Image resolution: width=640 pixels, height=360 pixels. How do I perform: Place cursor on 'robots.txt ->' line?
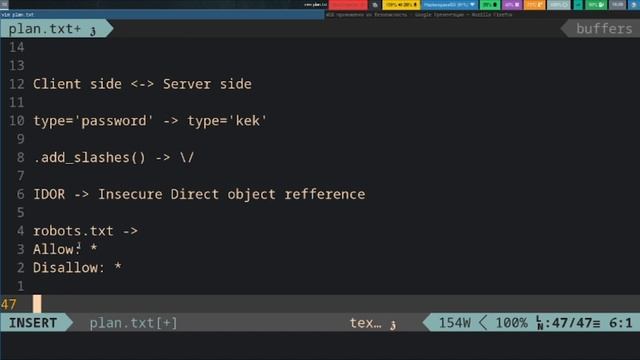tap(85, 231)
